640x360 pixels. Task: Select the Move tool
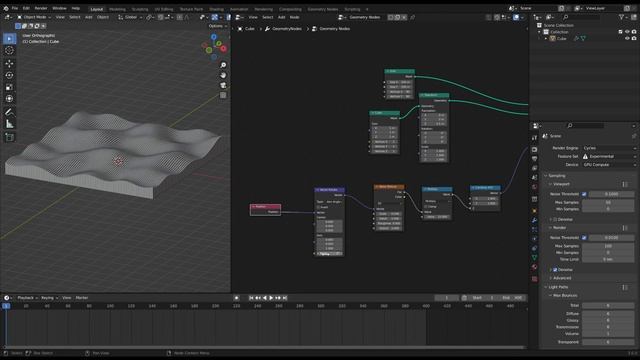(9, 64)
